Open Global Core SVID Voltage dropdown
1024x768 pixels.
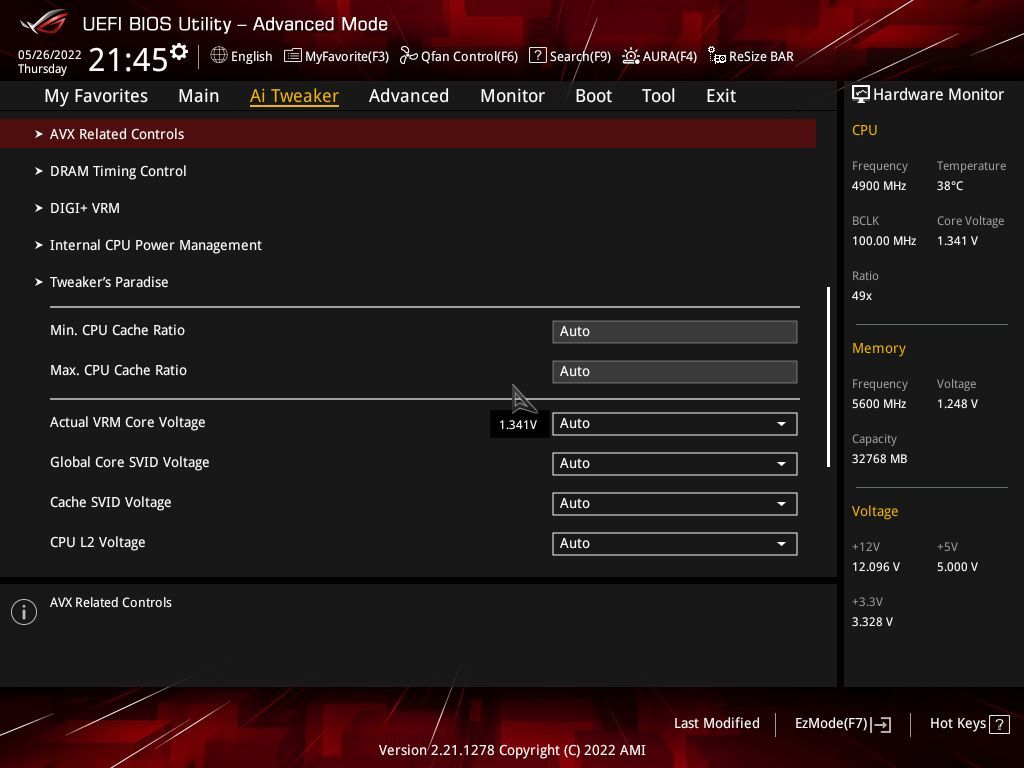(x=675, y=464)
